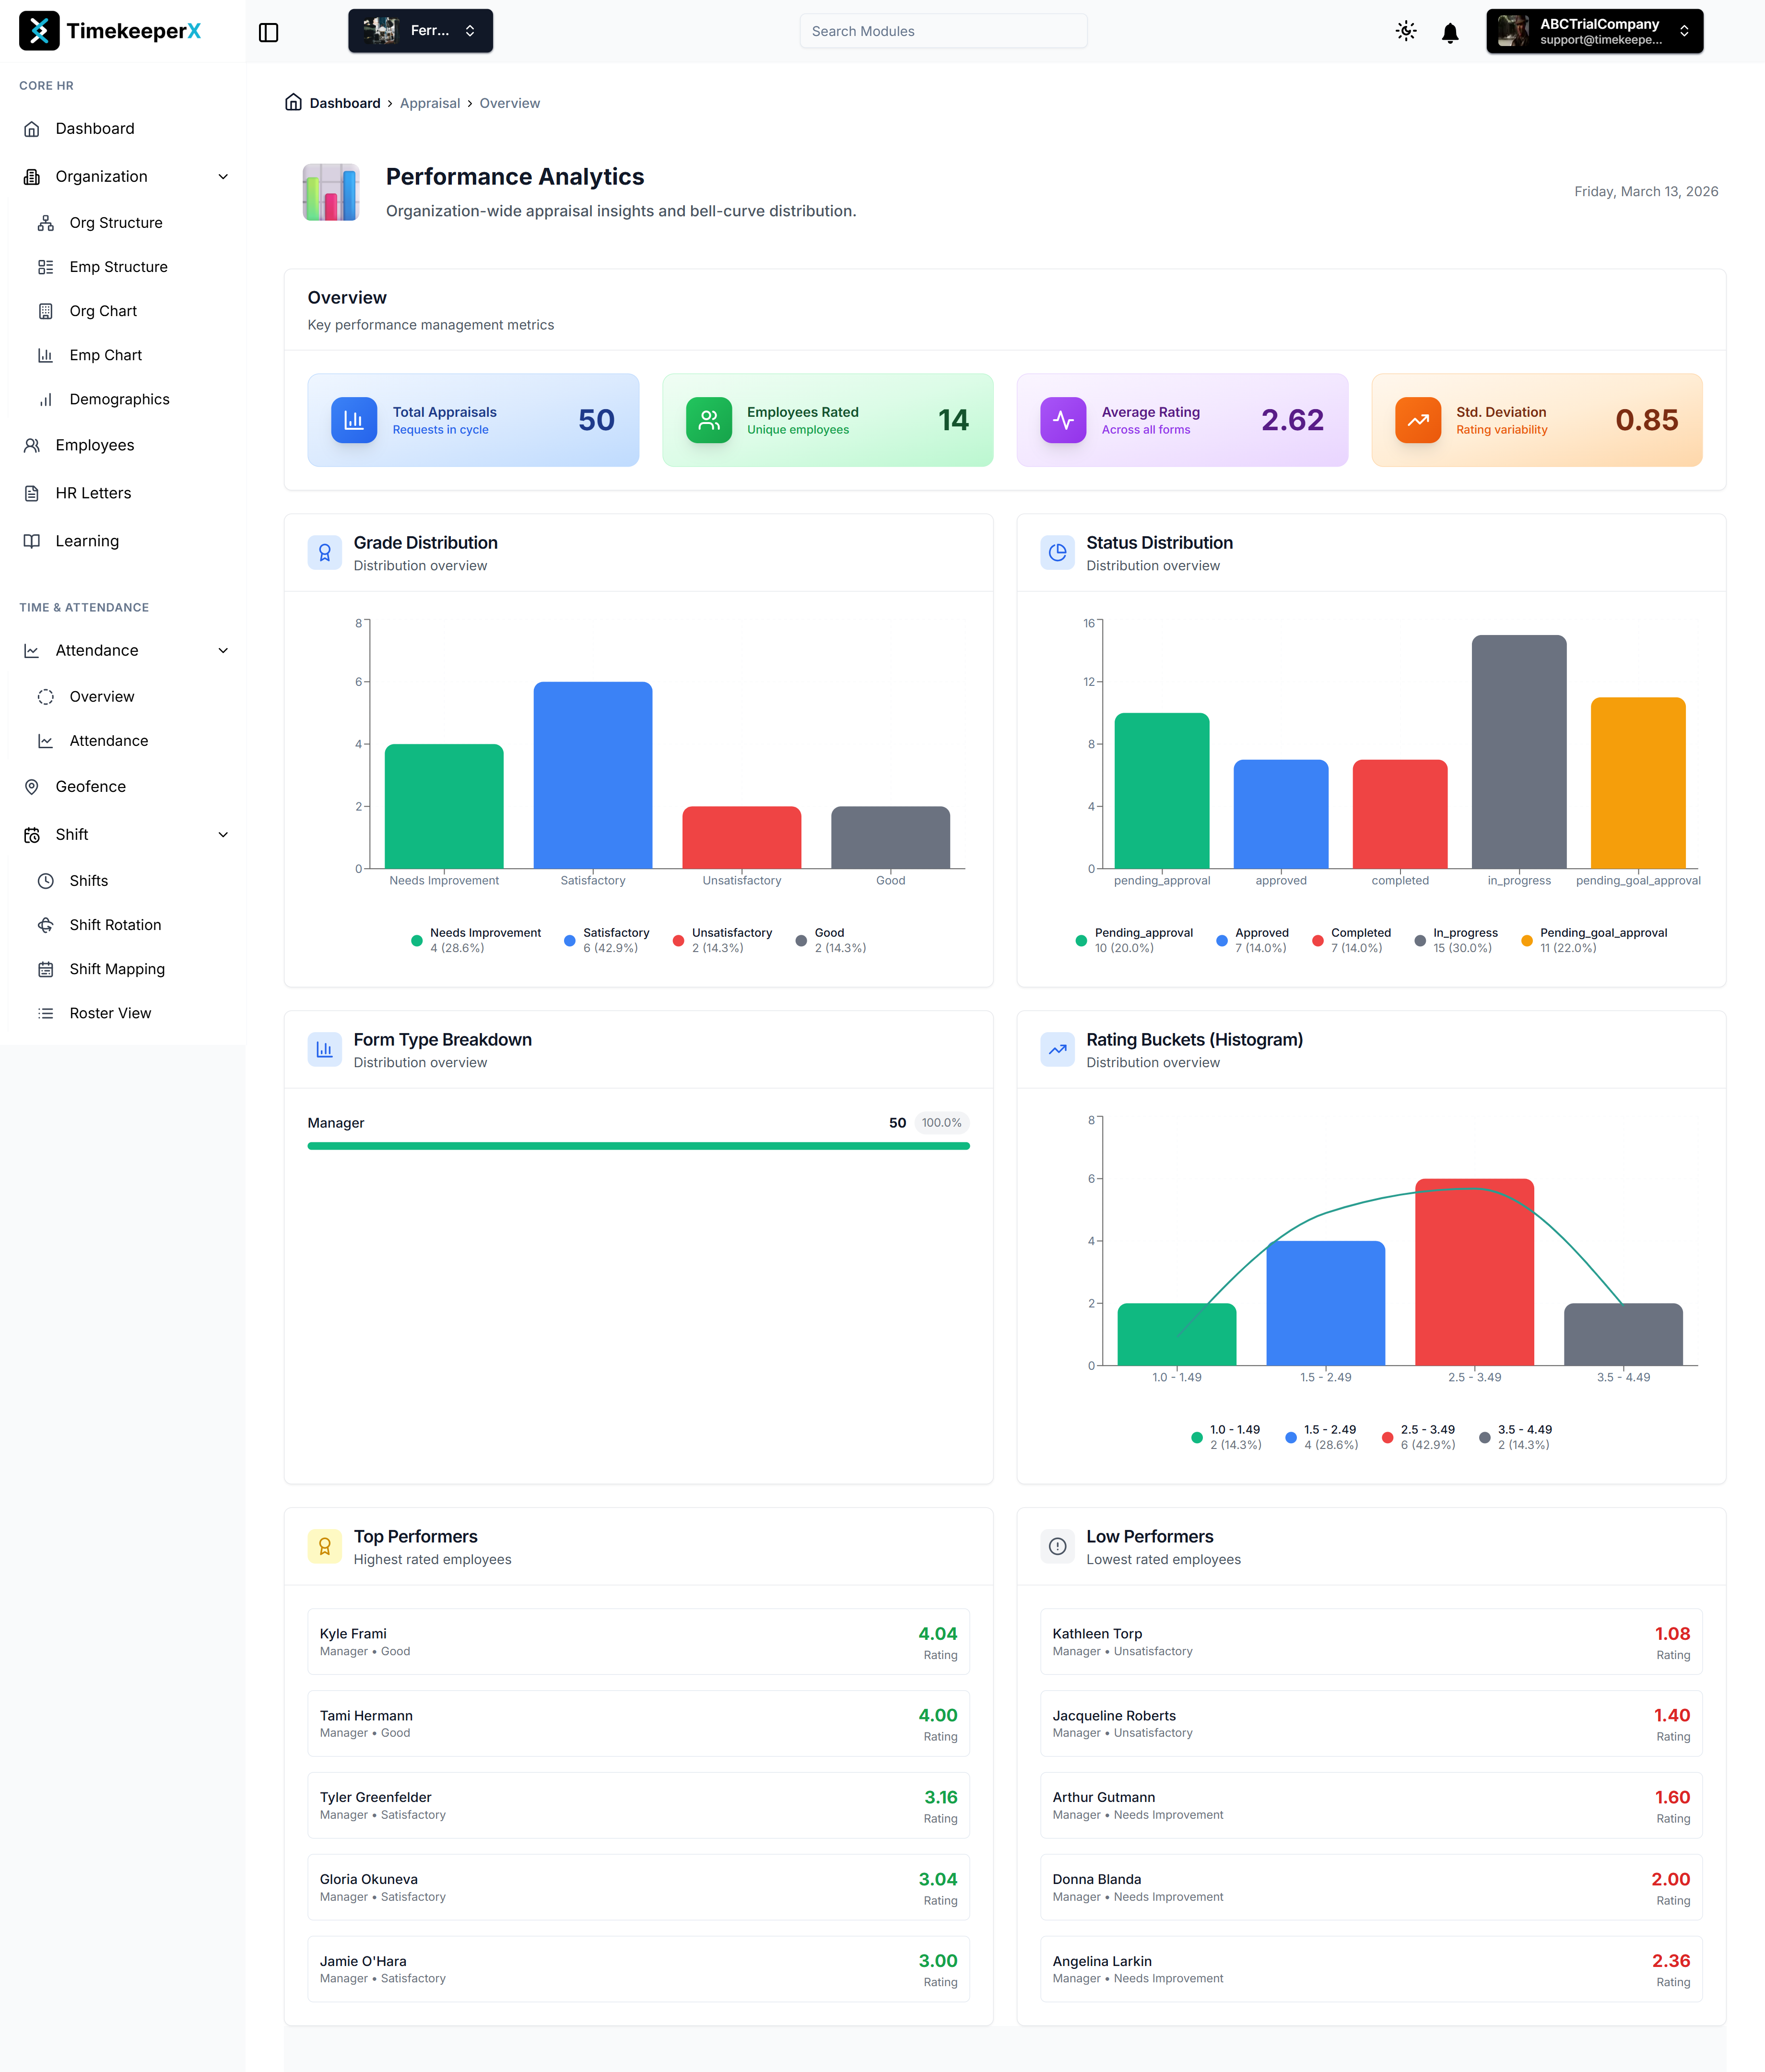Click the TimekeeperX logo icon
The image size is (1765, 2072).
coord(38,31)
